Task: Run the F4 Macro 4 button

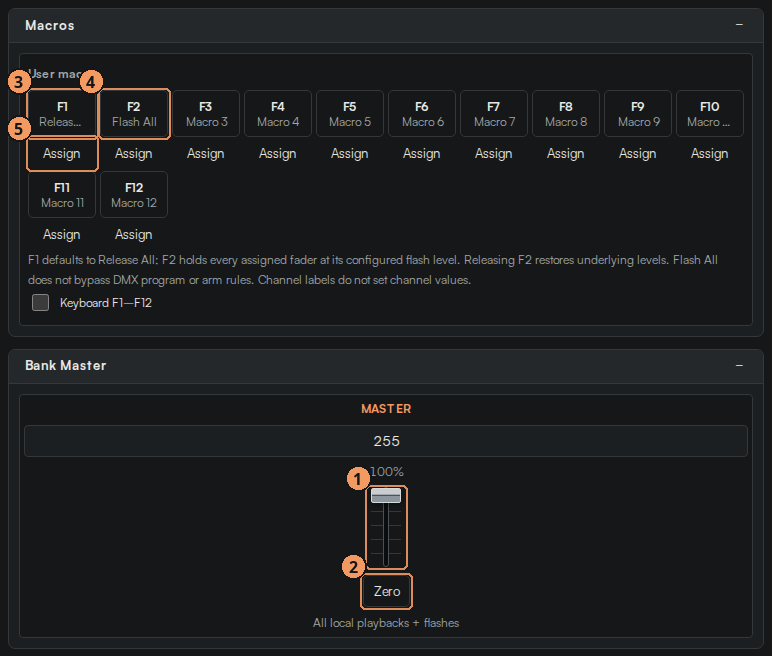Action: coord(278,114)
